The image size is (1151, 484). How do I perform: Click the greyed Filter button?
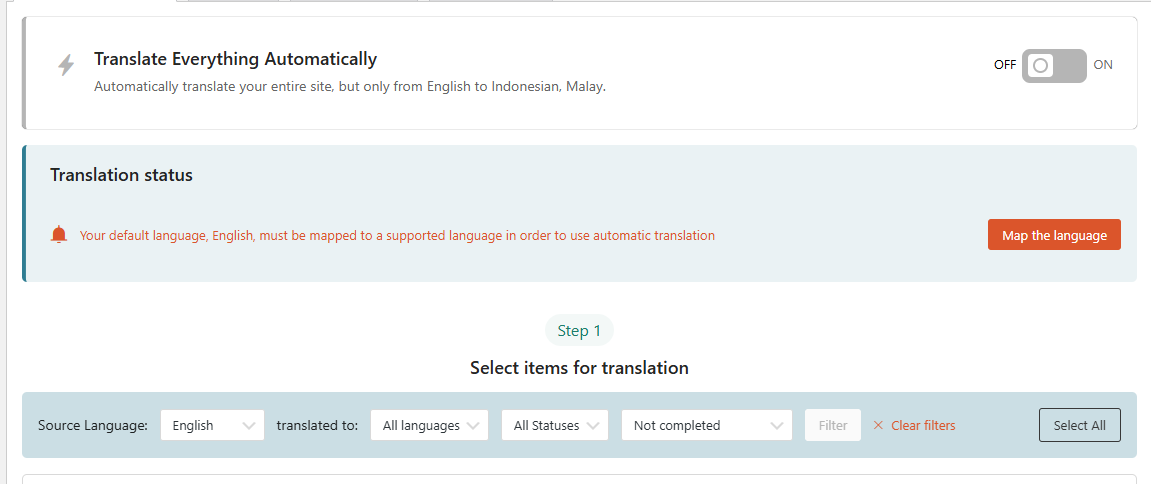click(833, 425)
